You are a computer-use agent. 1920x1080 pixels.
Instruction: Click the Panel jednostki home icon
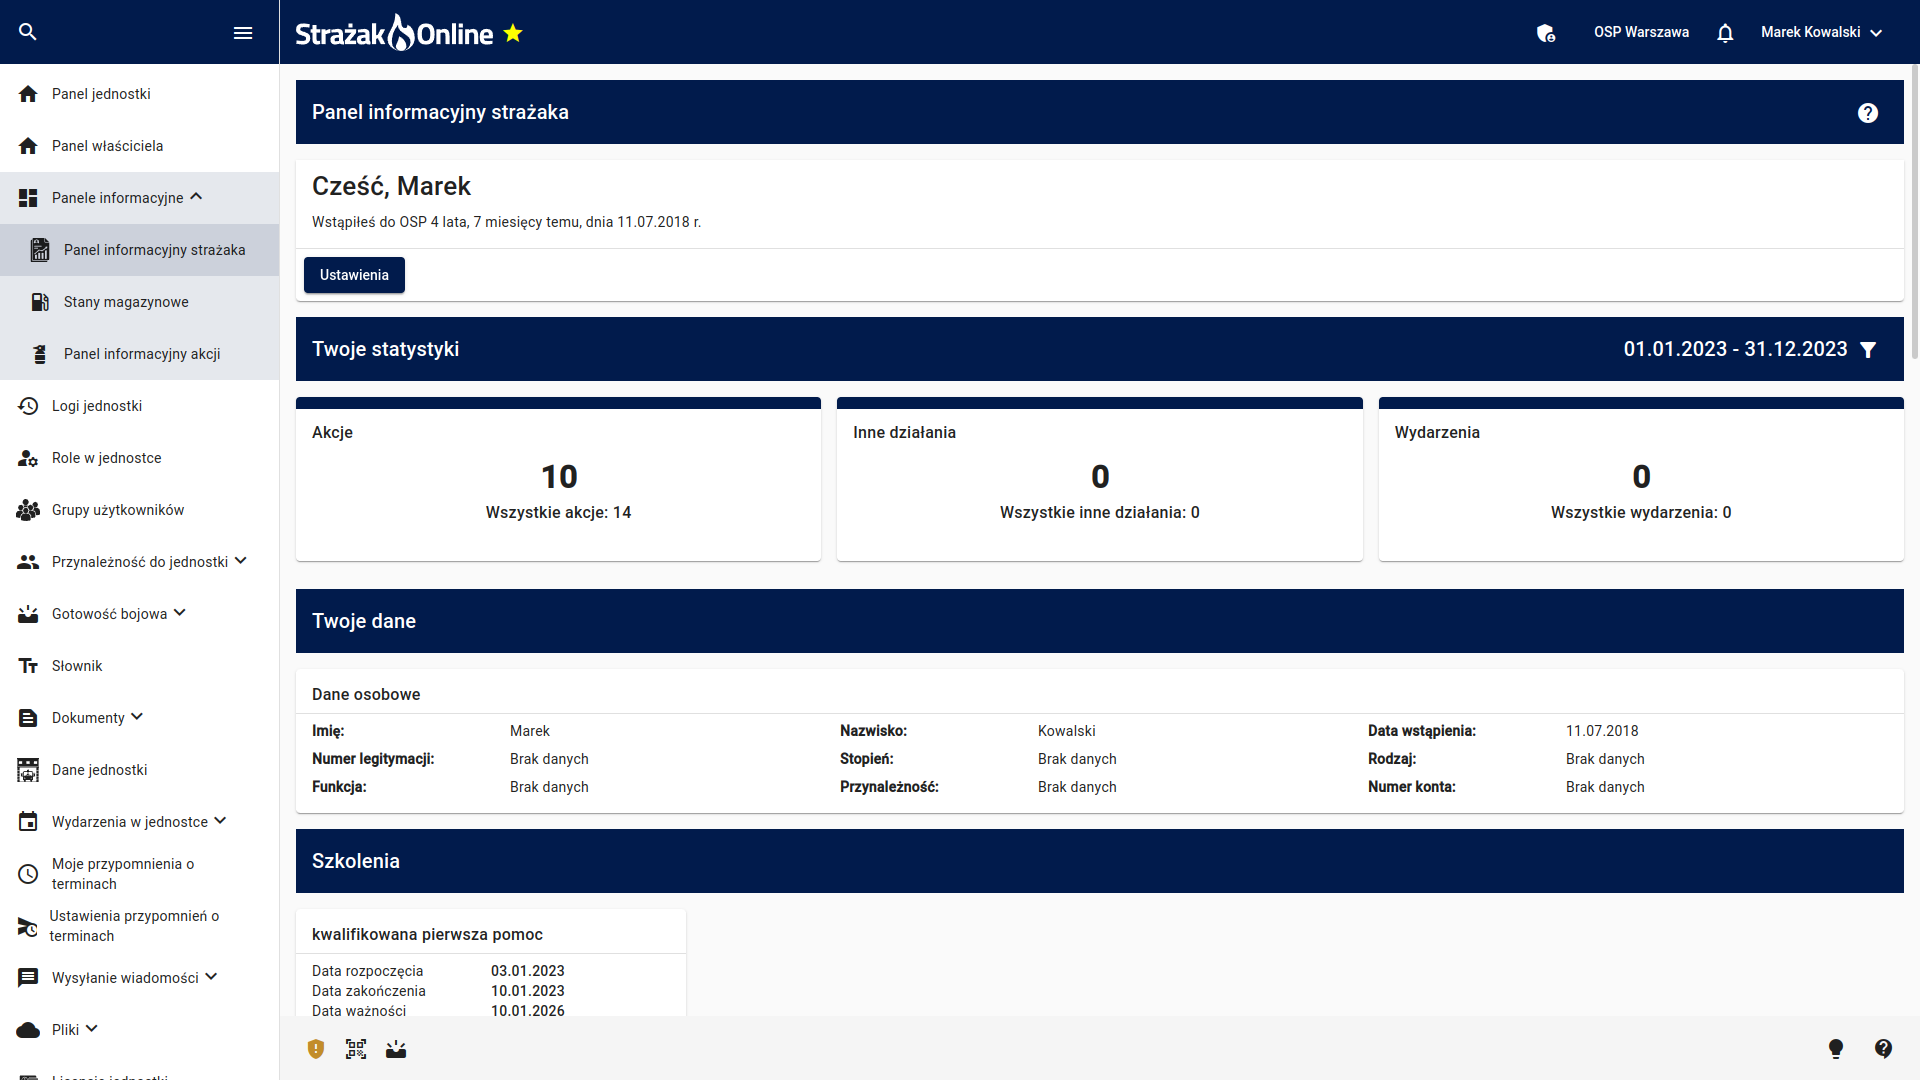28,94
